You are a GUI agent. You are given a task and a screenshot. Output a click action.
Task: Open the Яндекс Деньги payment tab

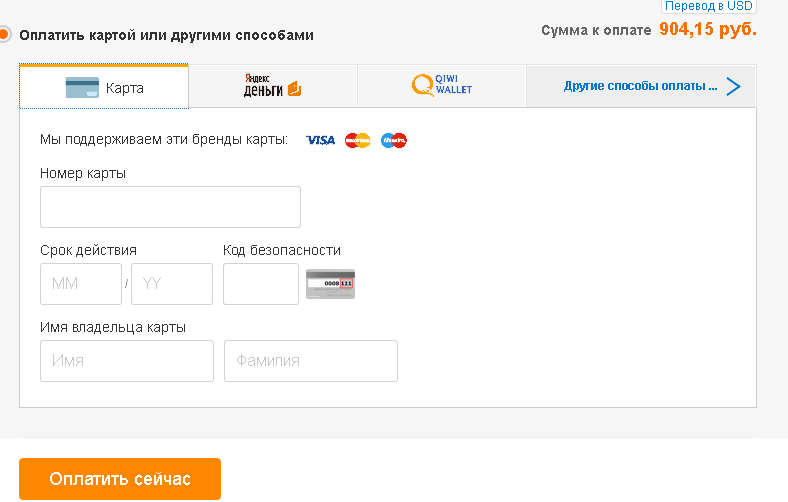coord(273,86)
